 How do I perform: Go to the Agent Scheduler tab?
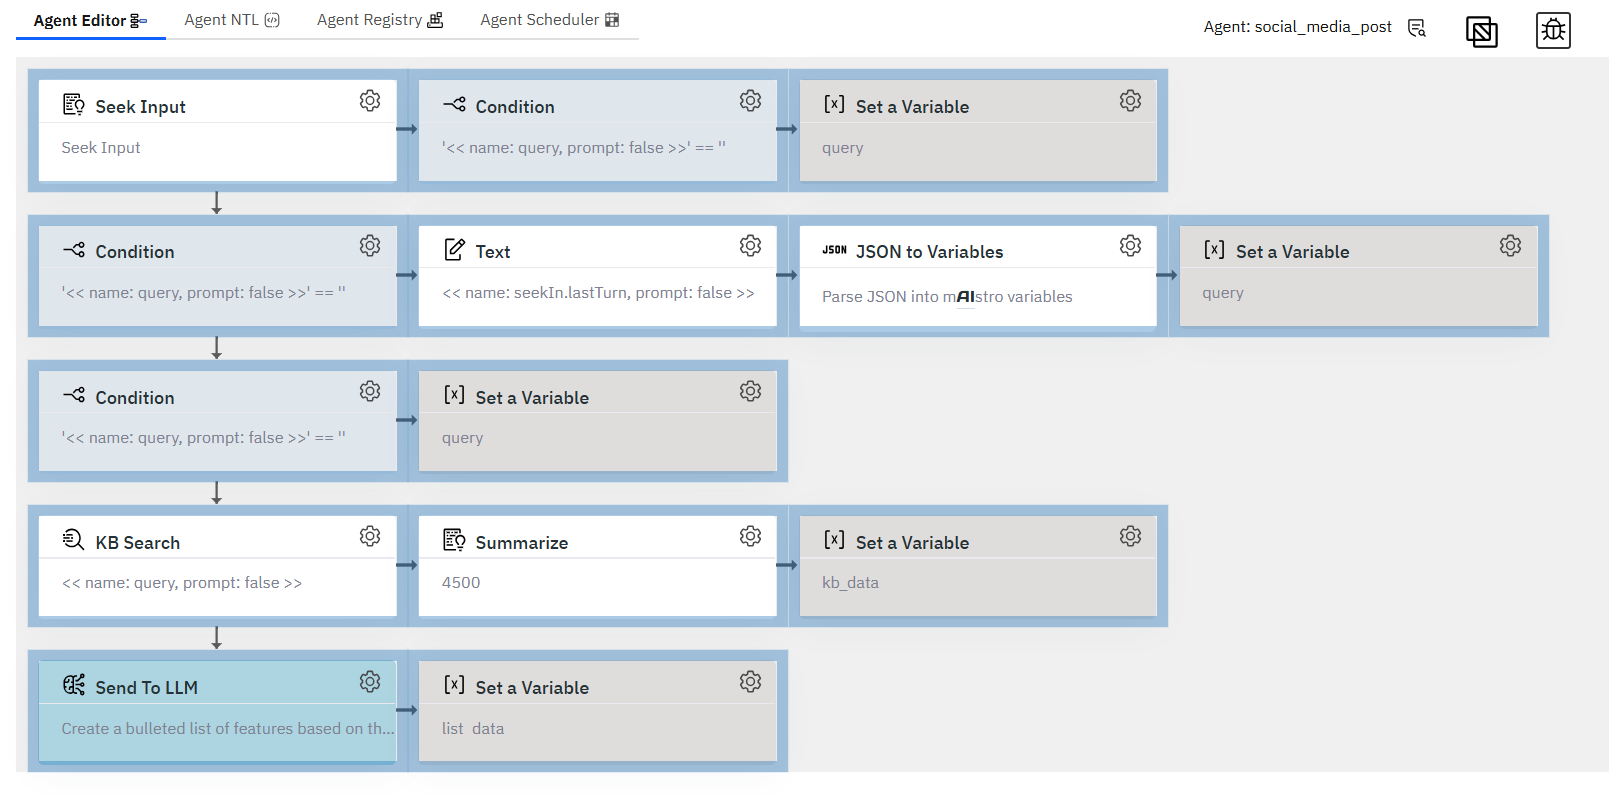coord(550,20)
